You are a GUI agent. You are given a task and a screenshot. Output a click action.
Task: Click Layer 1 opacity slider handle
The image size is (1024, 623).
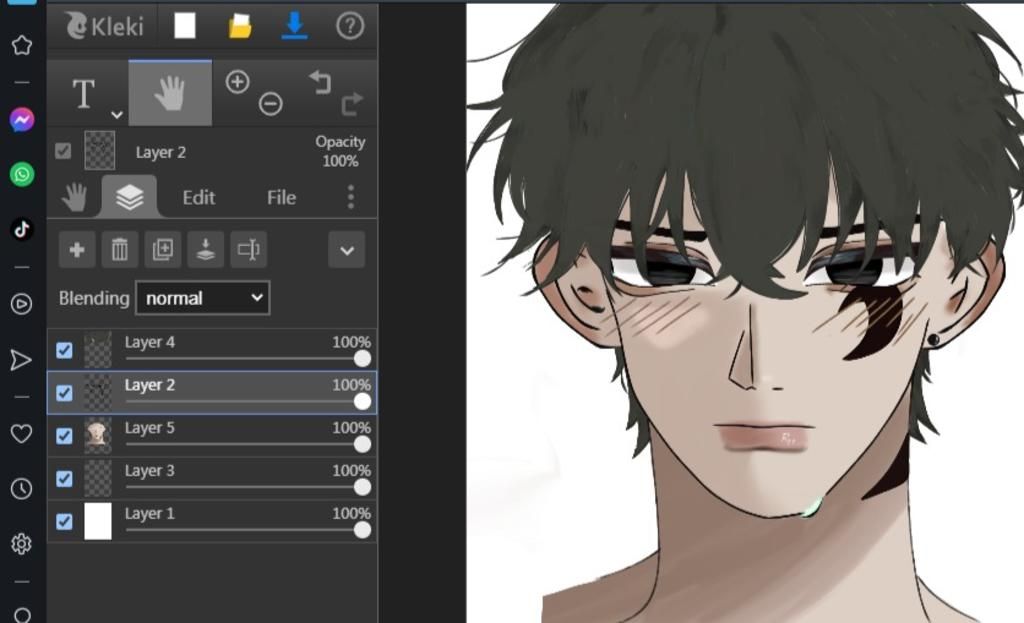pos(362,530)
